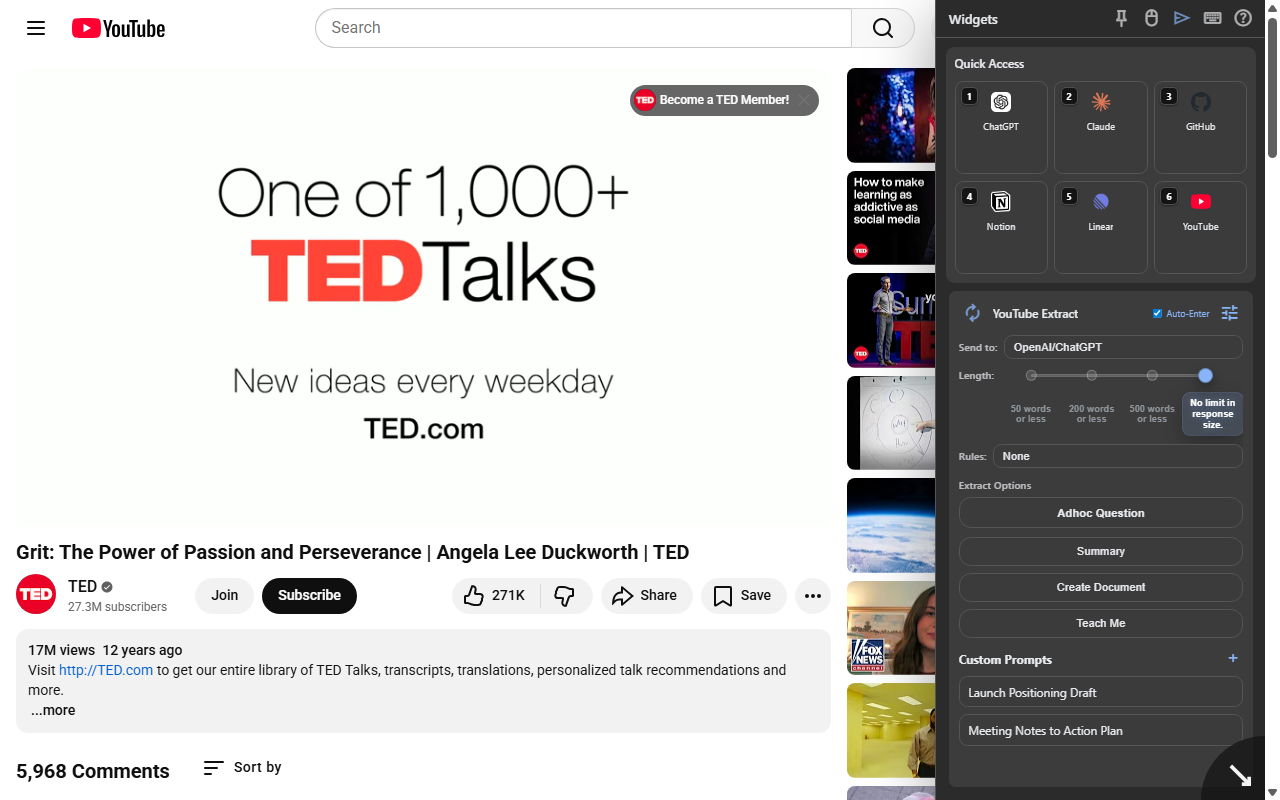
Task: Expand the video description with ...more
Action: coord(52,710)
